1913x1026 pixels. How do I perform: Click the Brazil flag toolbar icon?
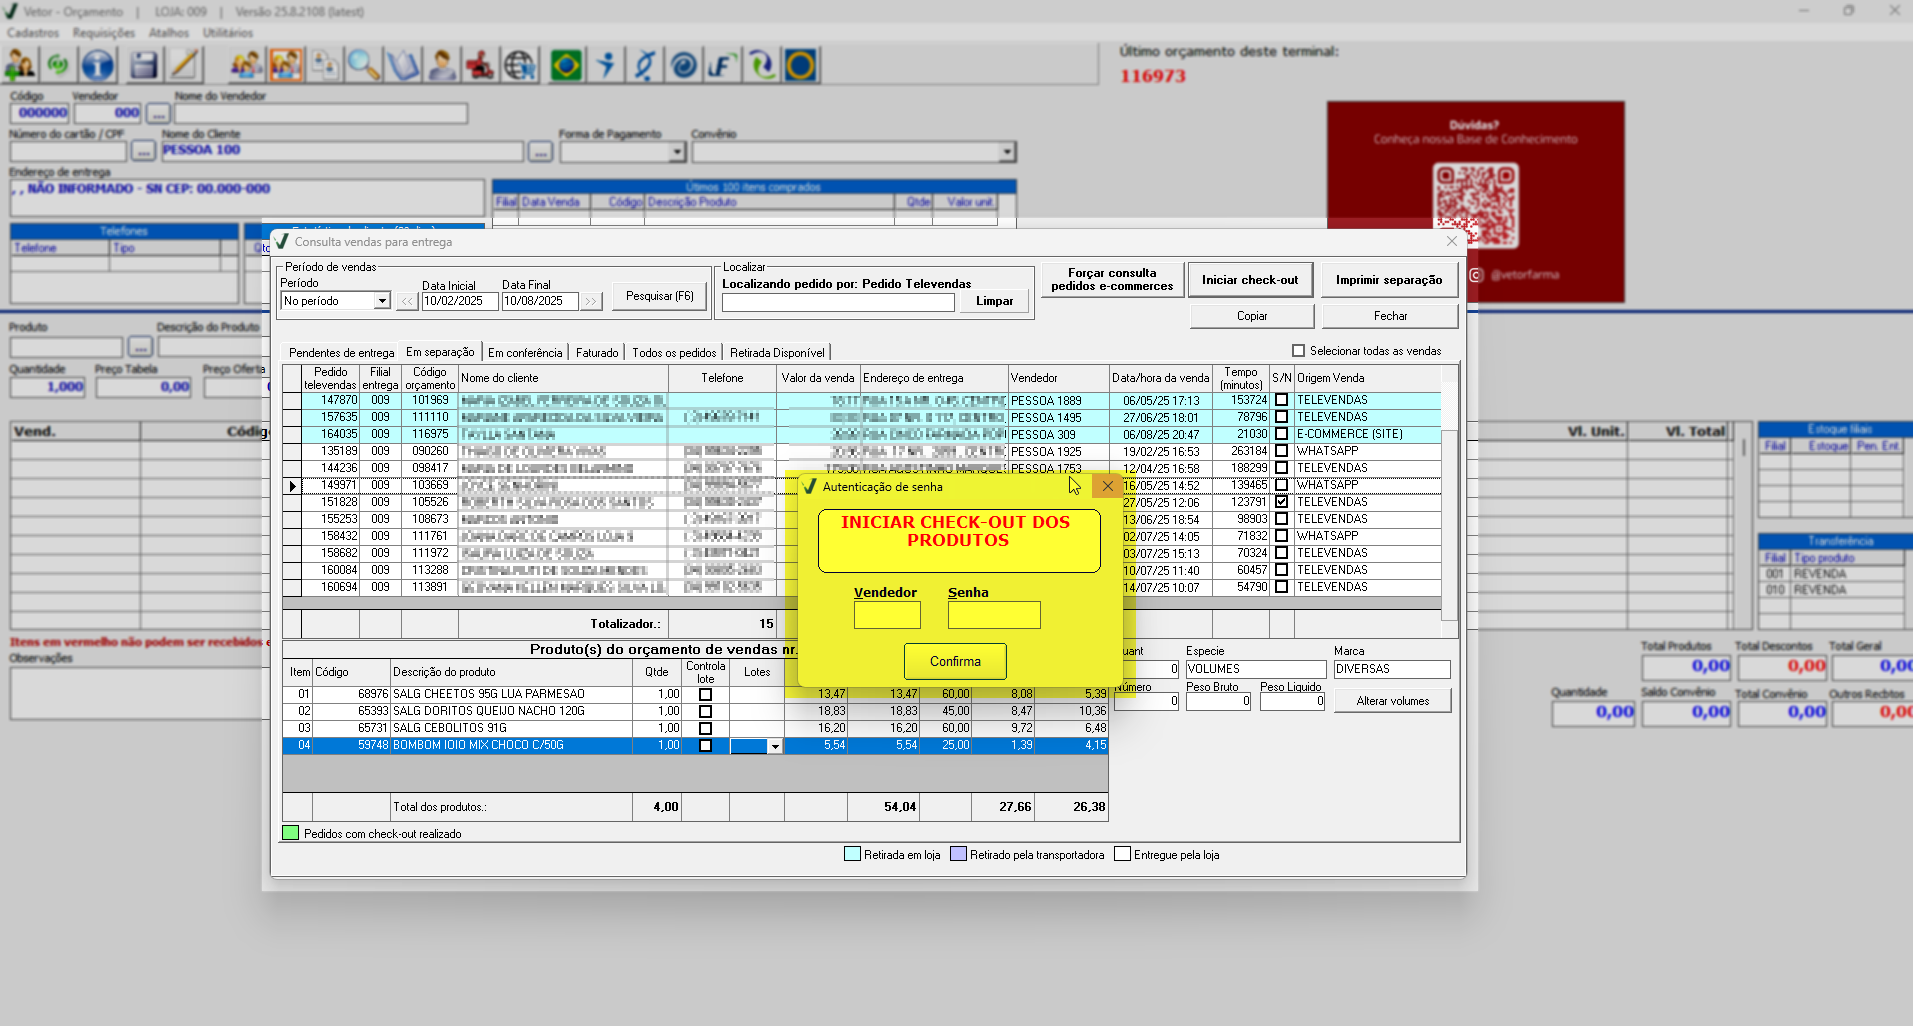coord(566,66)
